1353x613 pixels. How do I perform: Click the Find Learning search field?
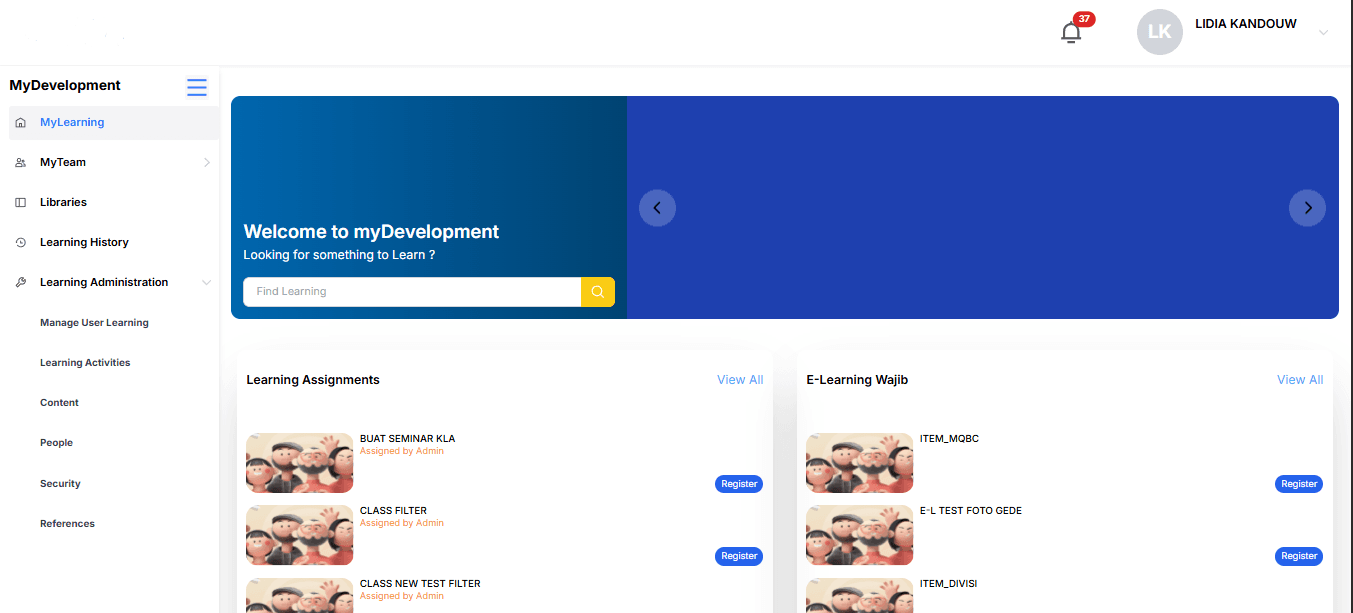click(412, 291)
